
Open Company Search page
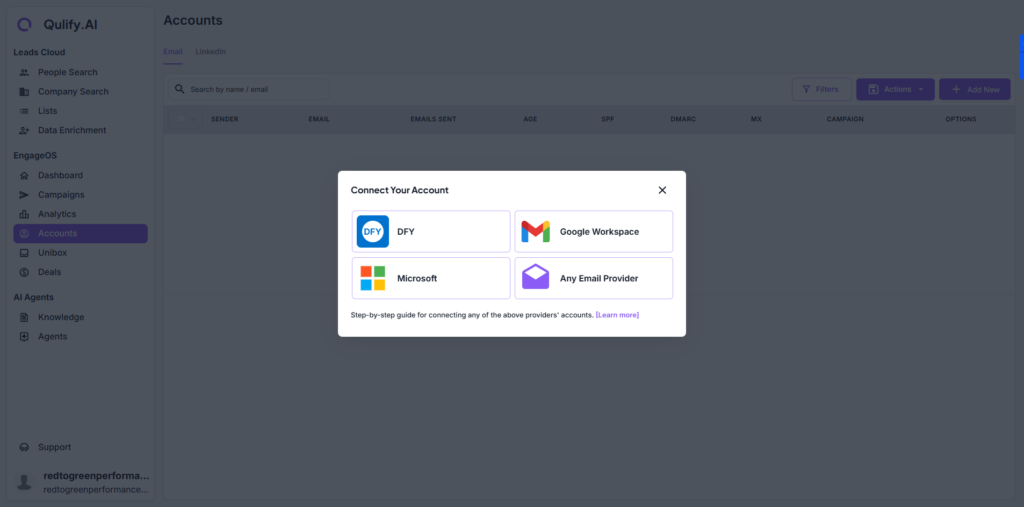click(80, 91)
